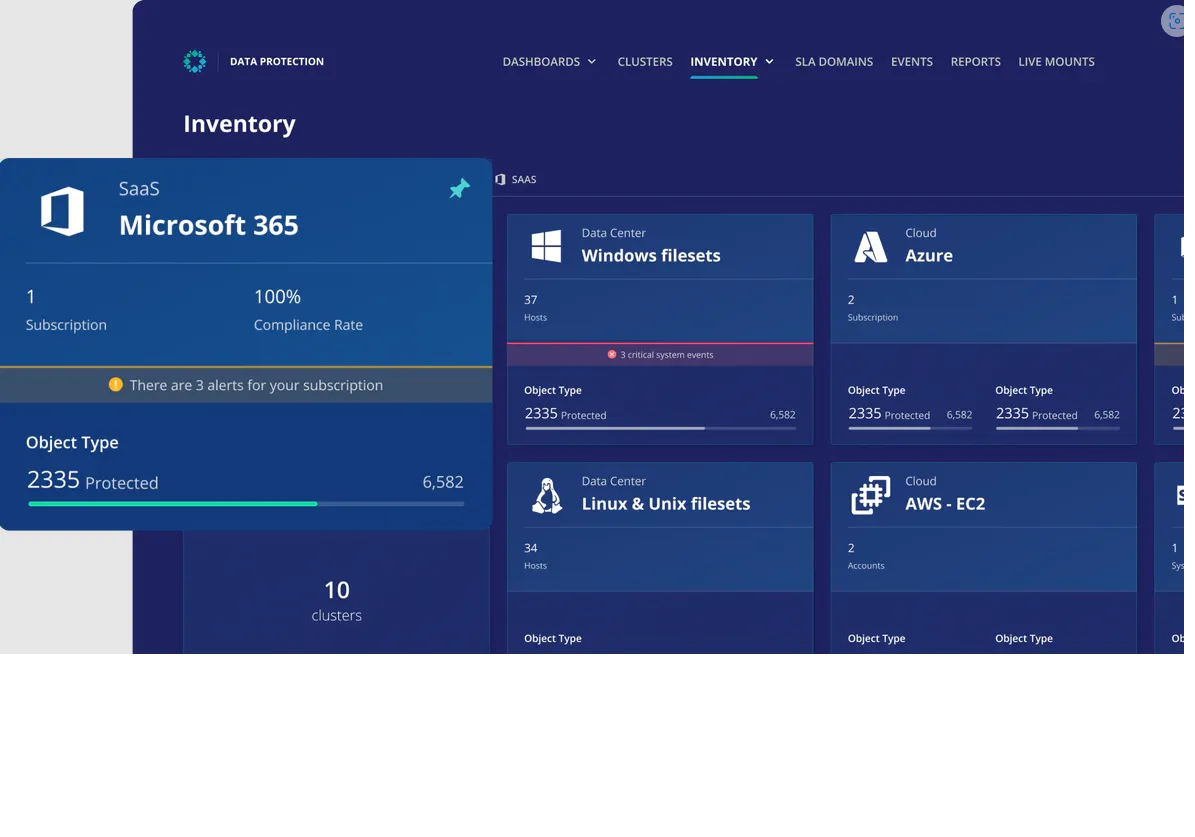Click the Microsoft 365 Office logo icon
Viewport: 1195px width, 837px height.
pos(62,211)
